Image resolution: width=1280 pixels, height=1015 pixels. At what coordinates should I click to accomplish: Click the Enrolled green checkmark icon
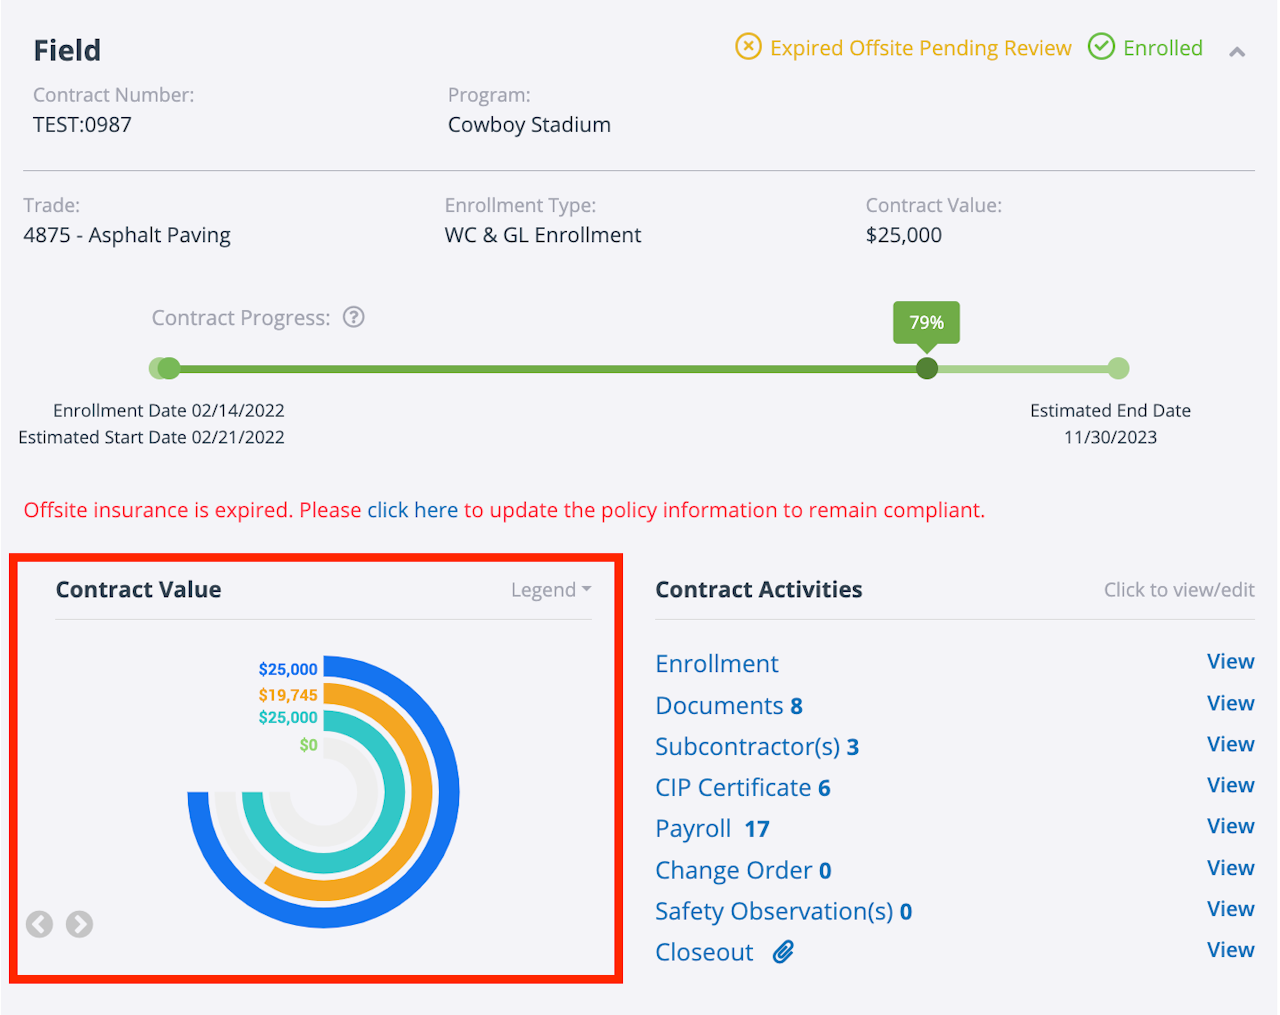(x=1101, y=47)
